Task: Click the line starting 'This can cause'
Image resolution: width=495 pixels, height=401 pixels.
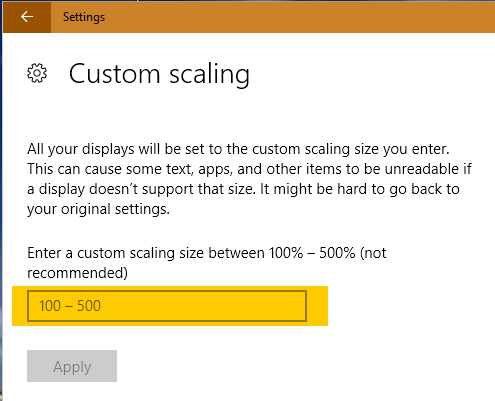Action: click(x=249, y=169)
